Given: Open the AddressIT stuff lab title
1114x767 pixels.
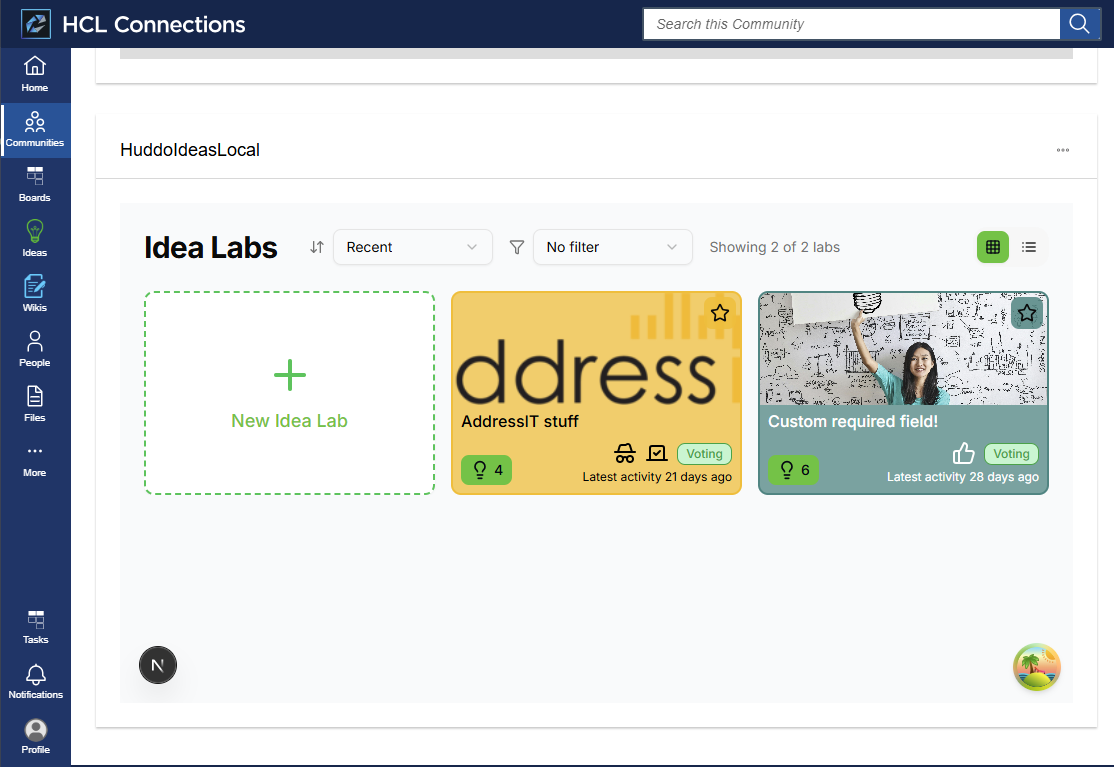Looking at the screenshot, I should pos(520,421).
